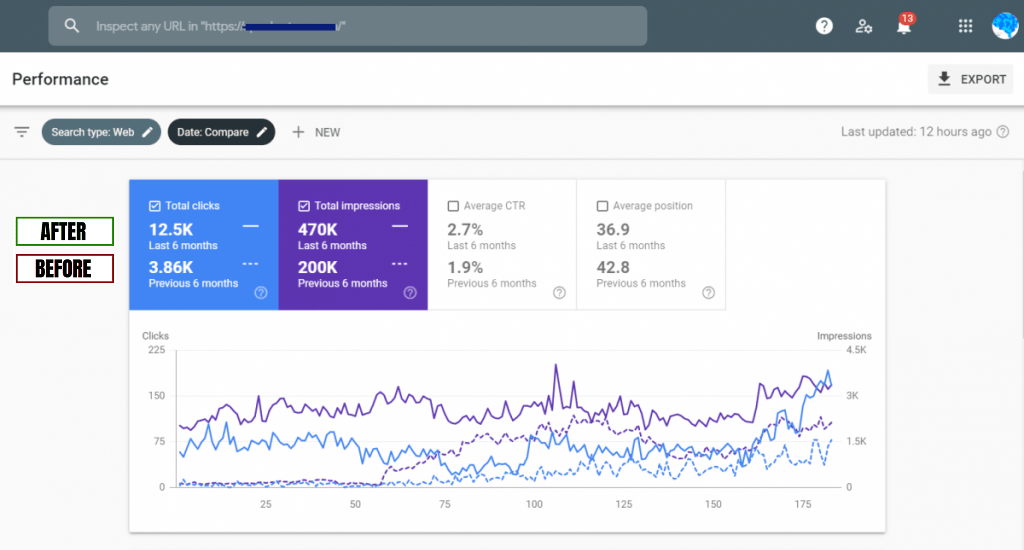This screenshot has height=550, width=1024.
Task: Click the filter list icon
Action: point(22,132)
